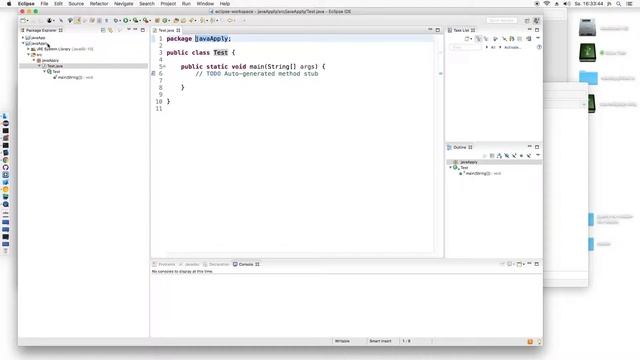
Task: Expand the JRE System Library node
Action: point(28,49)
